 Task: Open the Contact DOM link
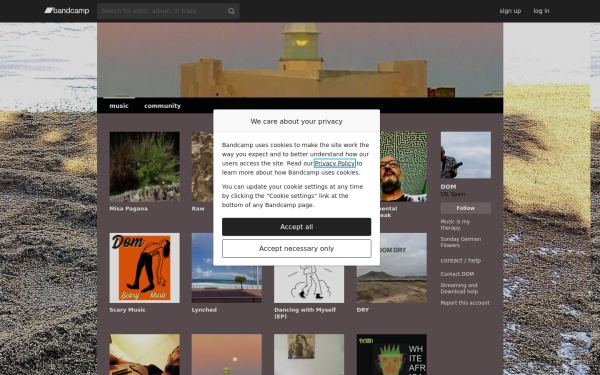pos(457,274)
